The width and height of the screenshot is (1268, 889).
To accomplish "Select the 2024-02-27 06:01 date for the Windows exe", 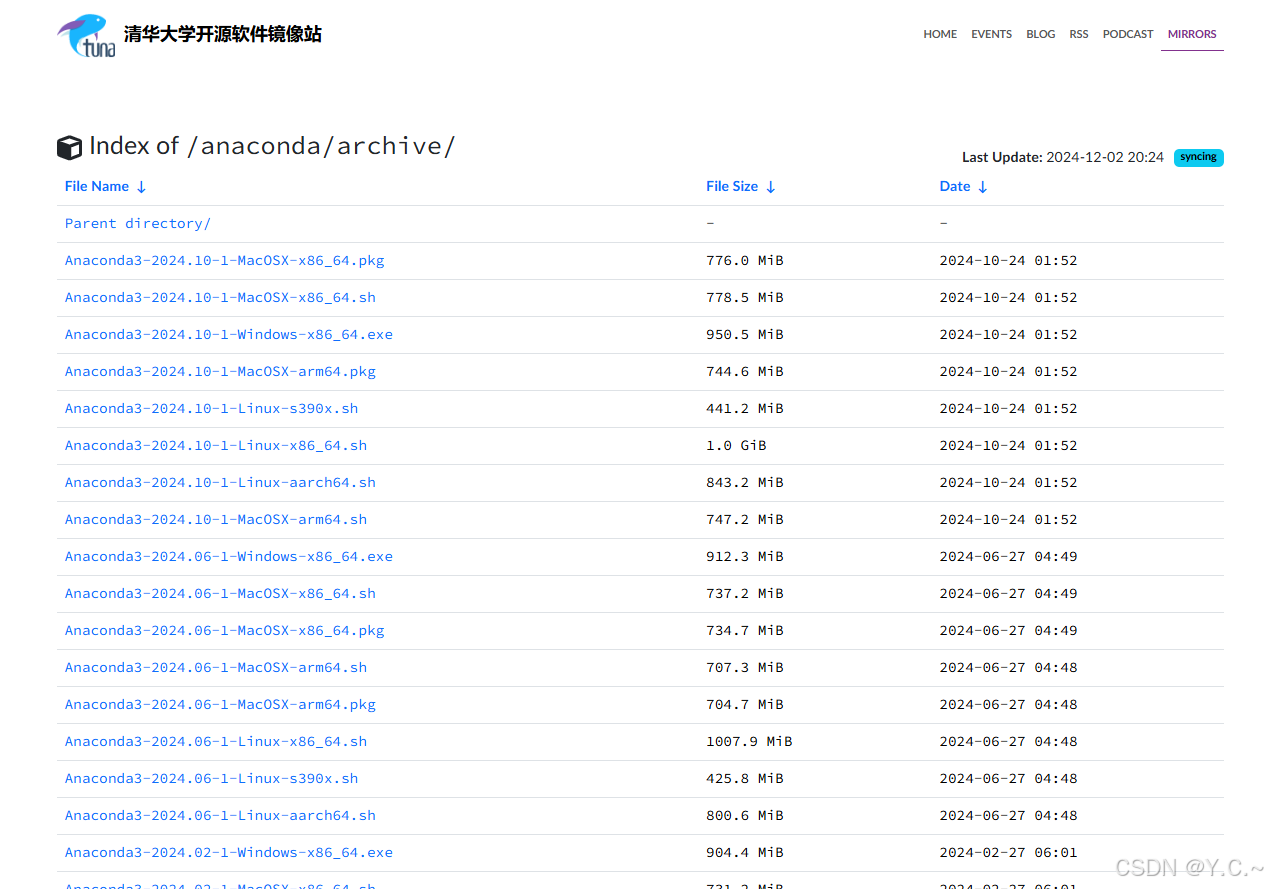I will point(1009,852).
